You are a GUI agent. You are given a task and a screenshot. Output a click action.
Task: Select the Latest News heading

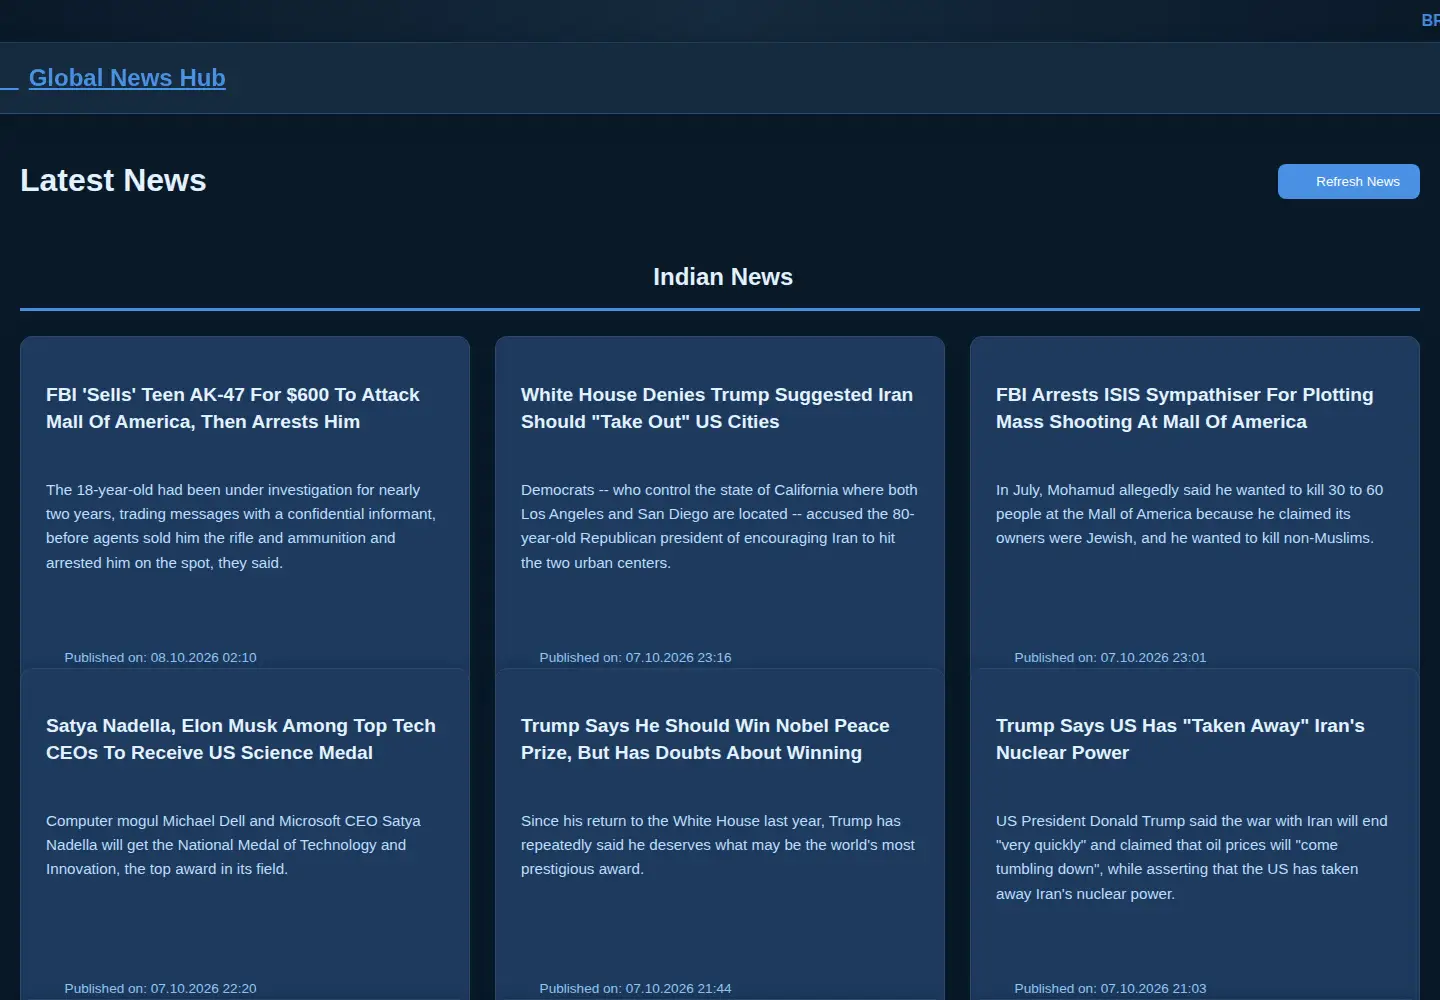click(x=113, y=180)
